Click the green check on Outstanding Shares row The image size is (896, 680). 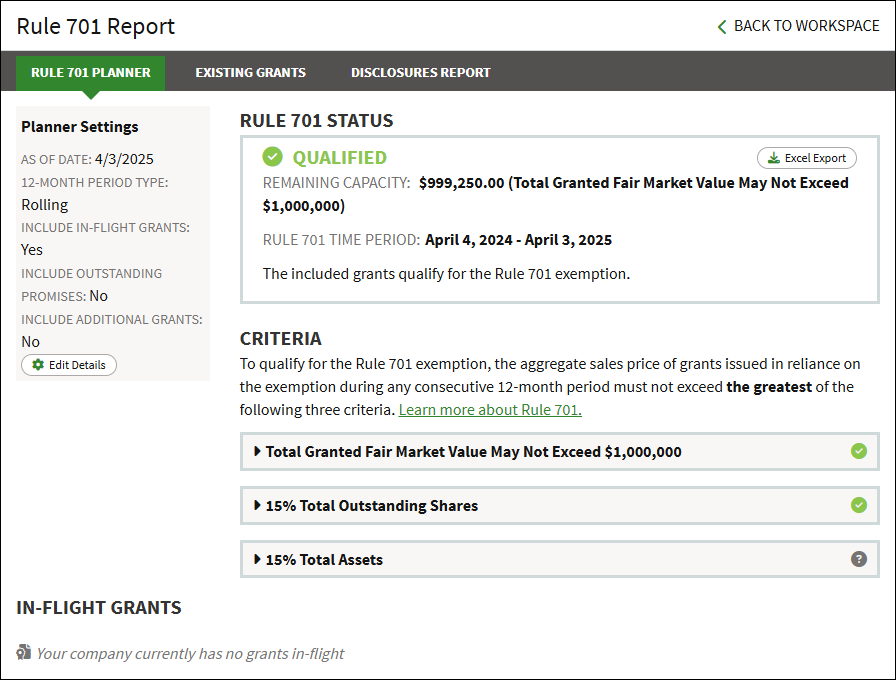[858, 505]
